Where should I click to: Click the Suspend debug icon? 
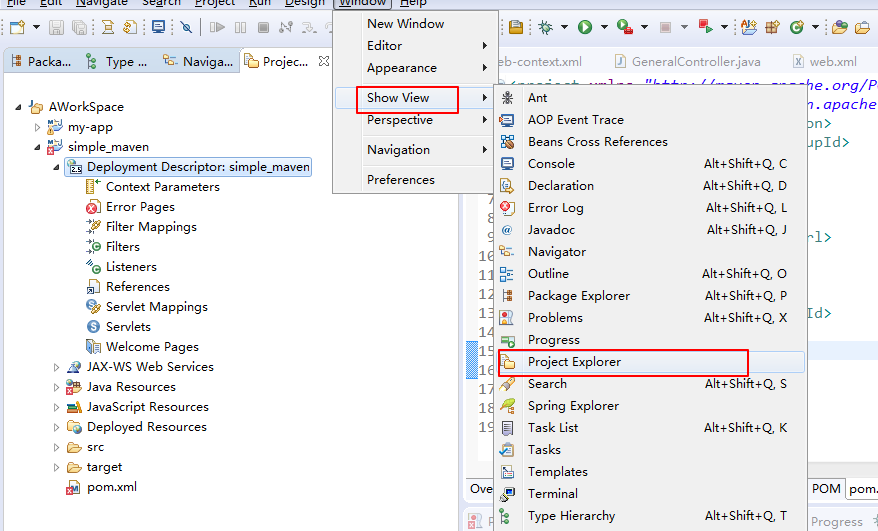240,27
